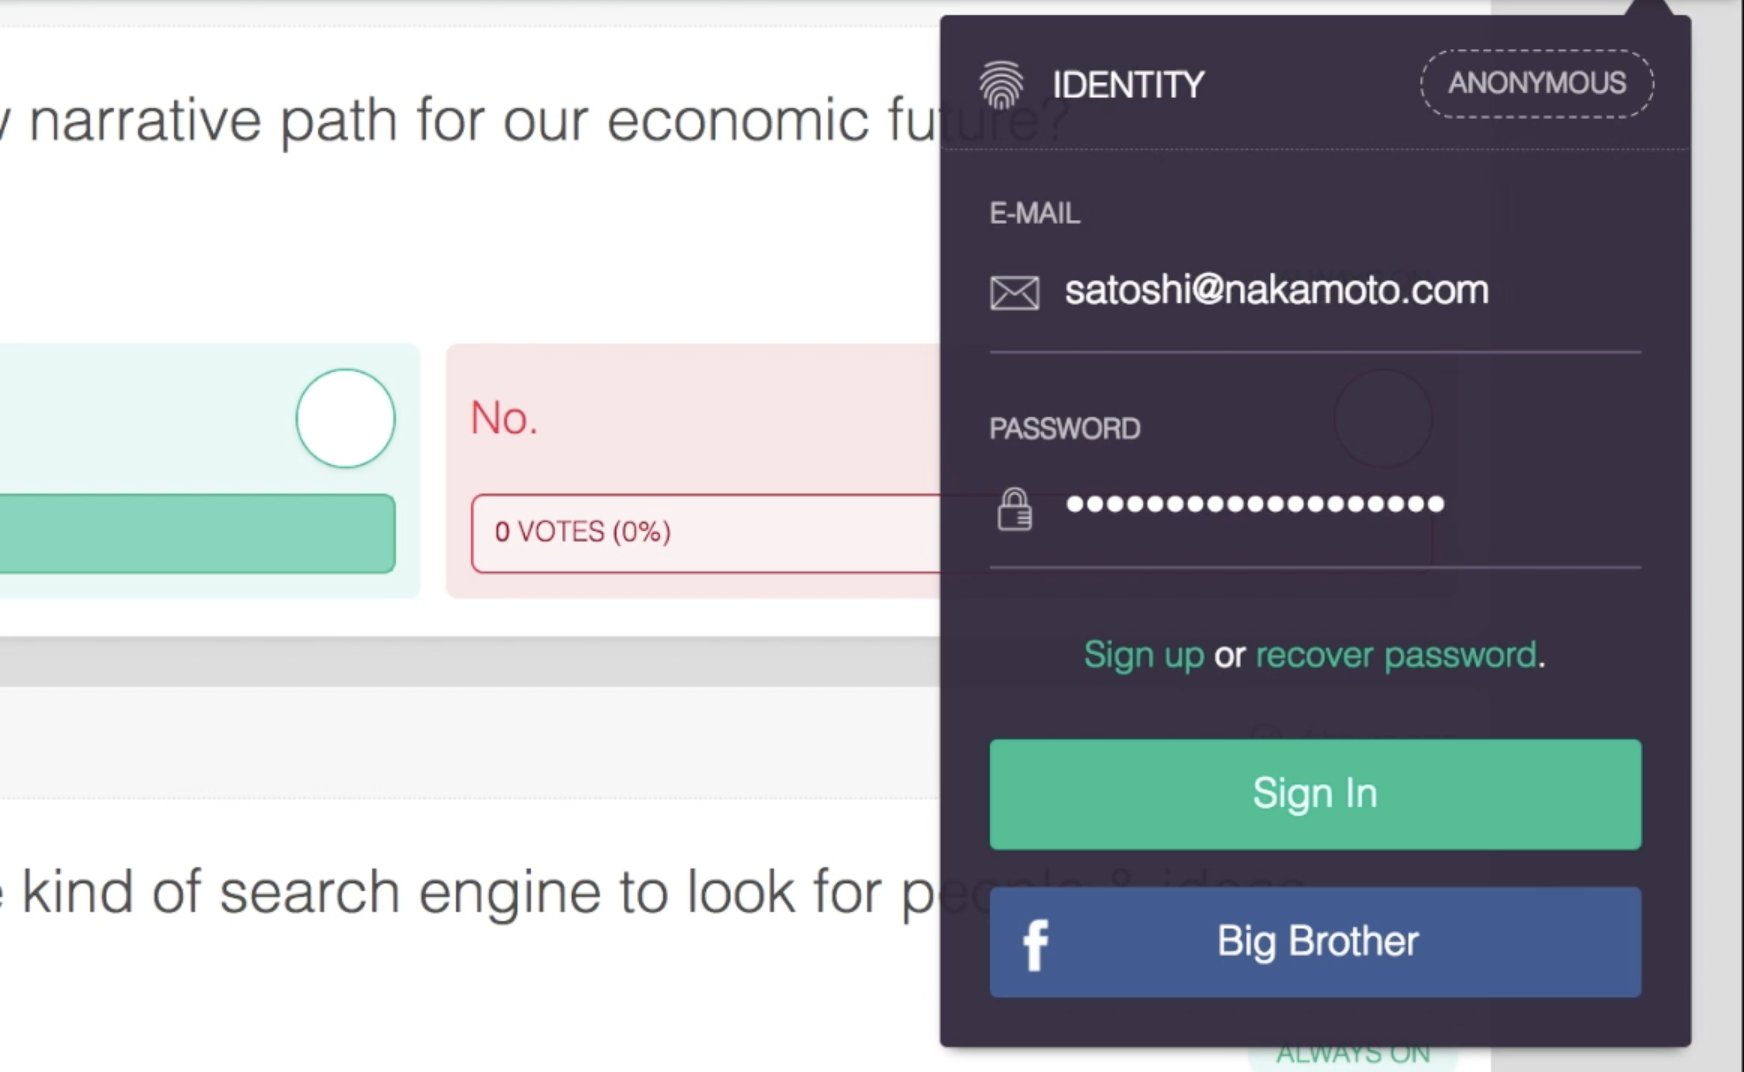Image resolution: width=1744 pixels, height=1072 pixels.
Task: Click the fingerprint Identity icon
Action: click(1001, 85)
